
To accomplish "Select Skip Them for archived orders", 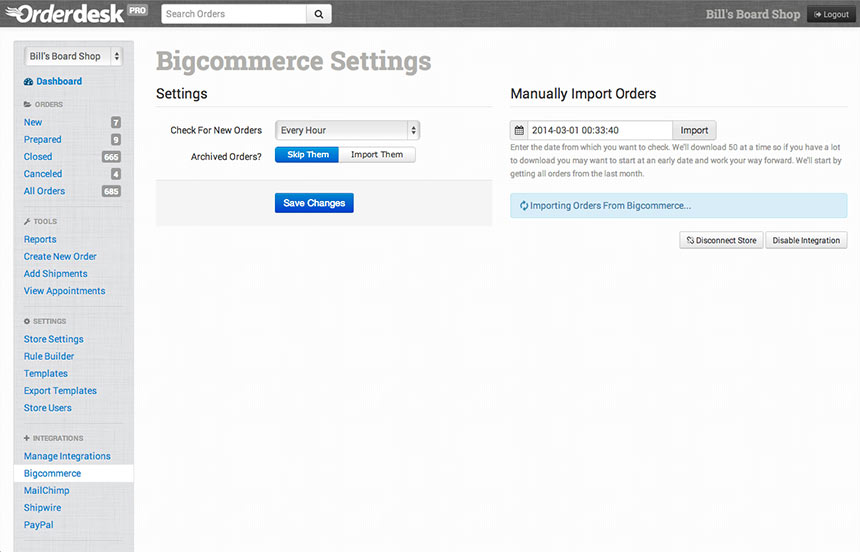I will coord(307,155).
